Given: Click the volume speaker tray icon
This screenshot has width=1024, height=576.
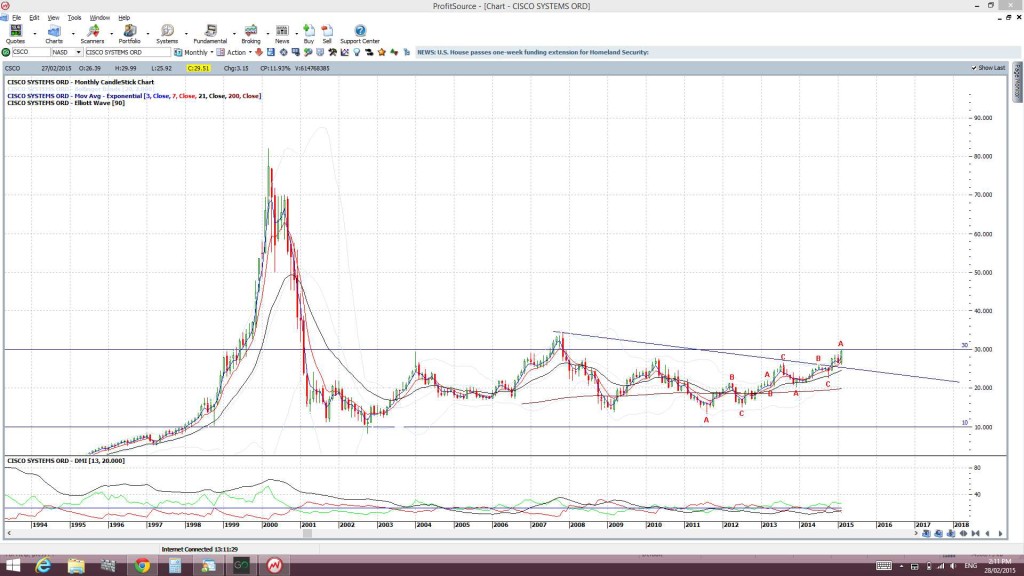Looking at the screenshot, I should click(953, 566).
